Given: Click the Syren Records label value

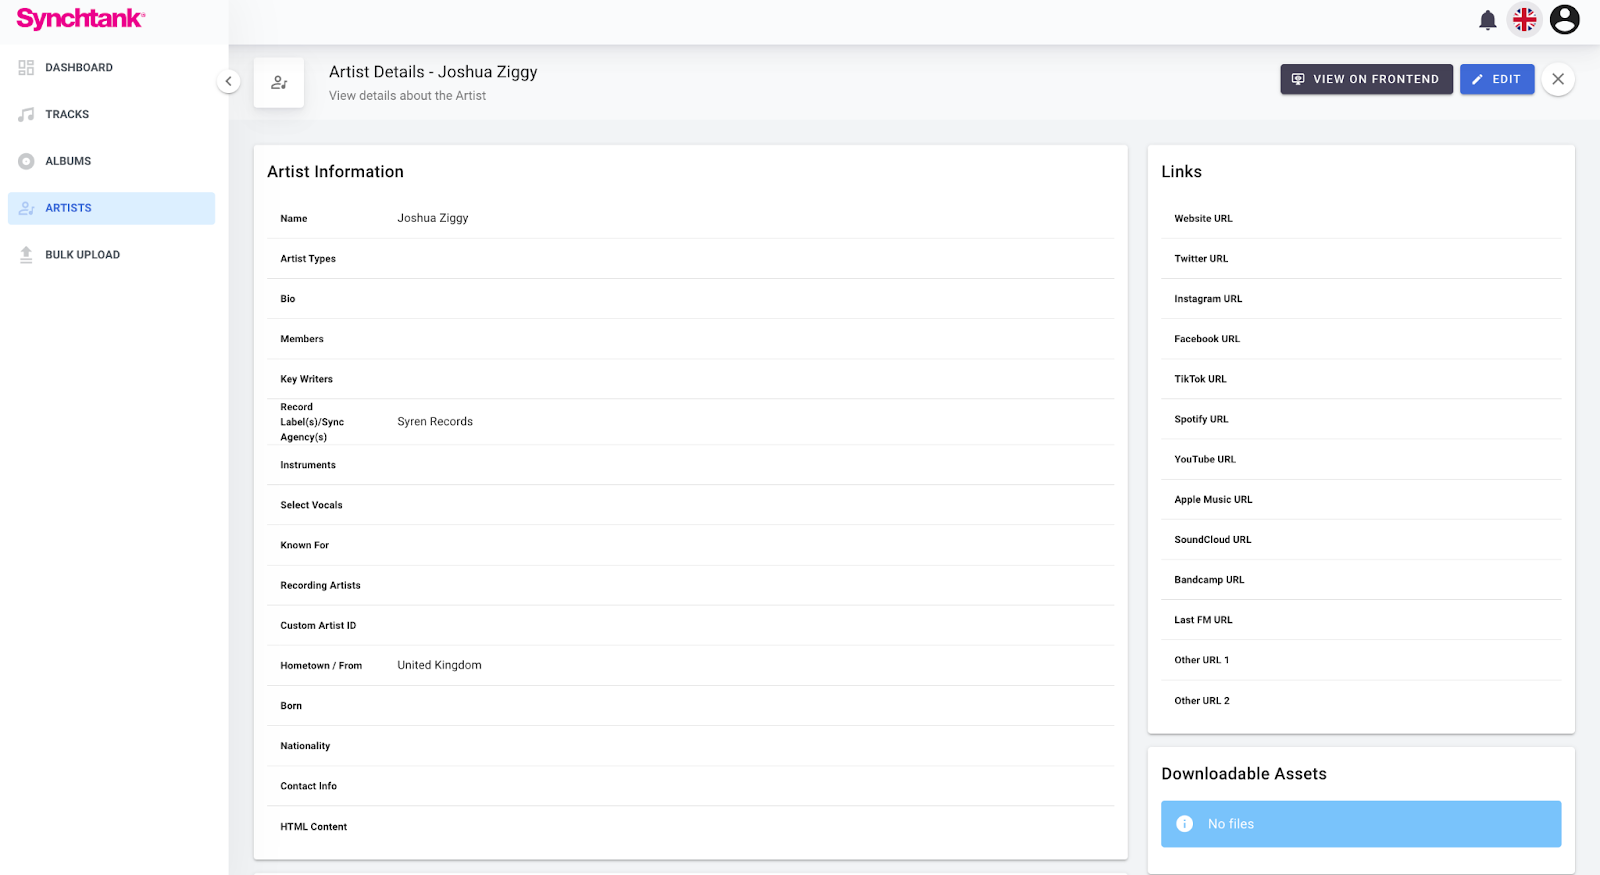Looking at the screenshot, I should coord(435,422).
